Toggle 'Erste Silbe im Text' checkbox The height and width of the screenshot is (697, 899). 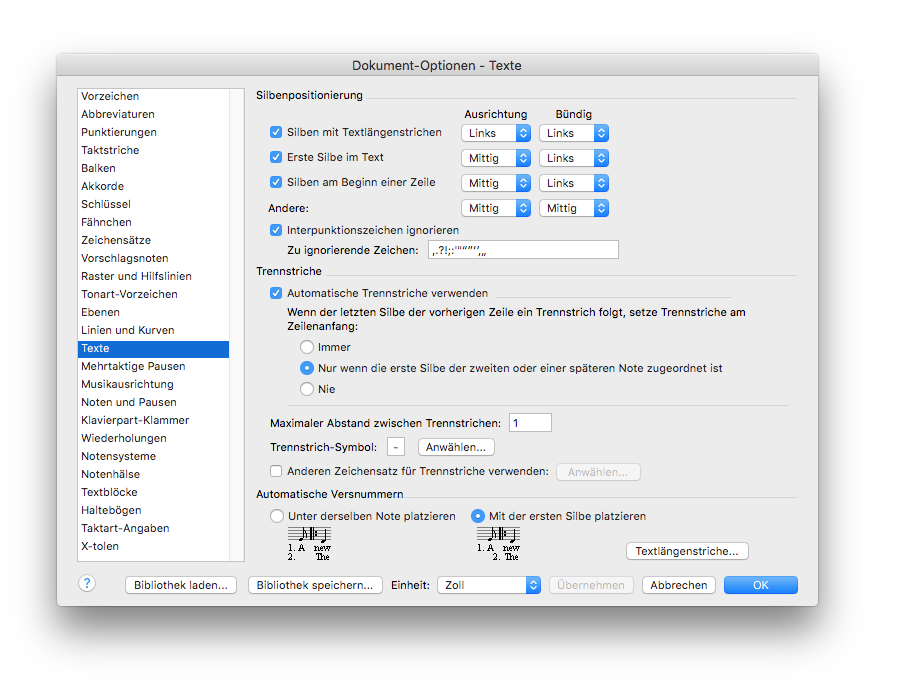coord(276,157)
